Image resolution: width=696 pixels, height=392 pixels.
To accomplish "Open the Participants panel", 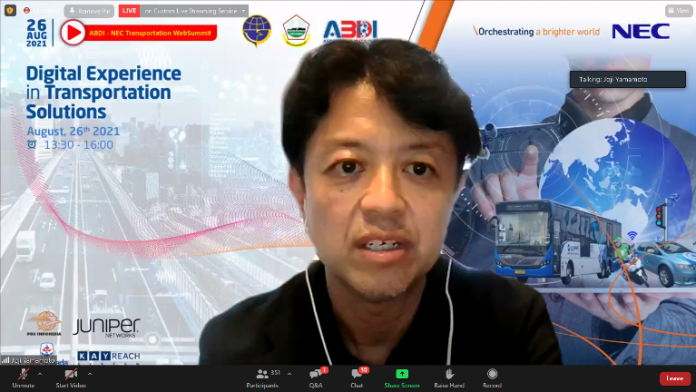I will click(x=263, y=378).
